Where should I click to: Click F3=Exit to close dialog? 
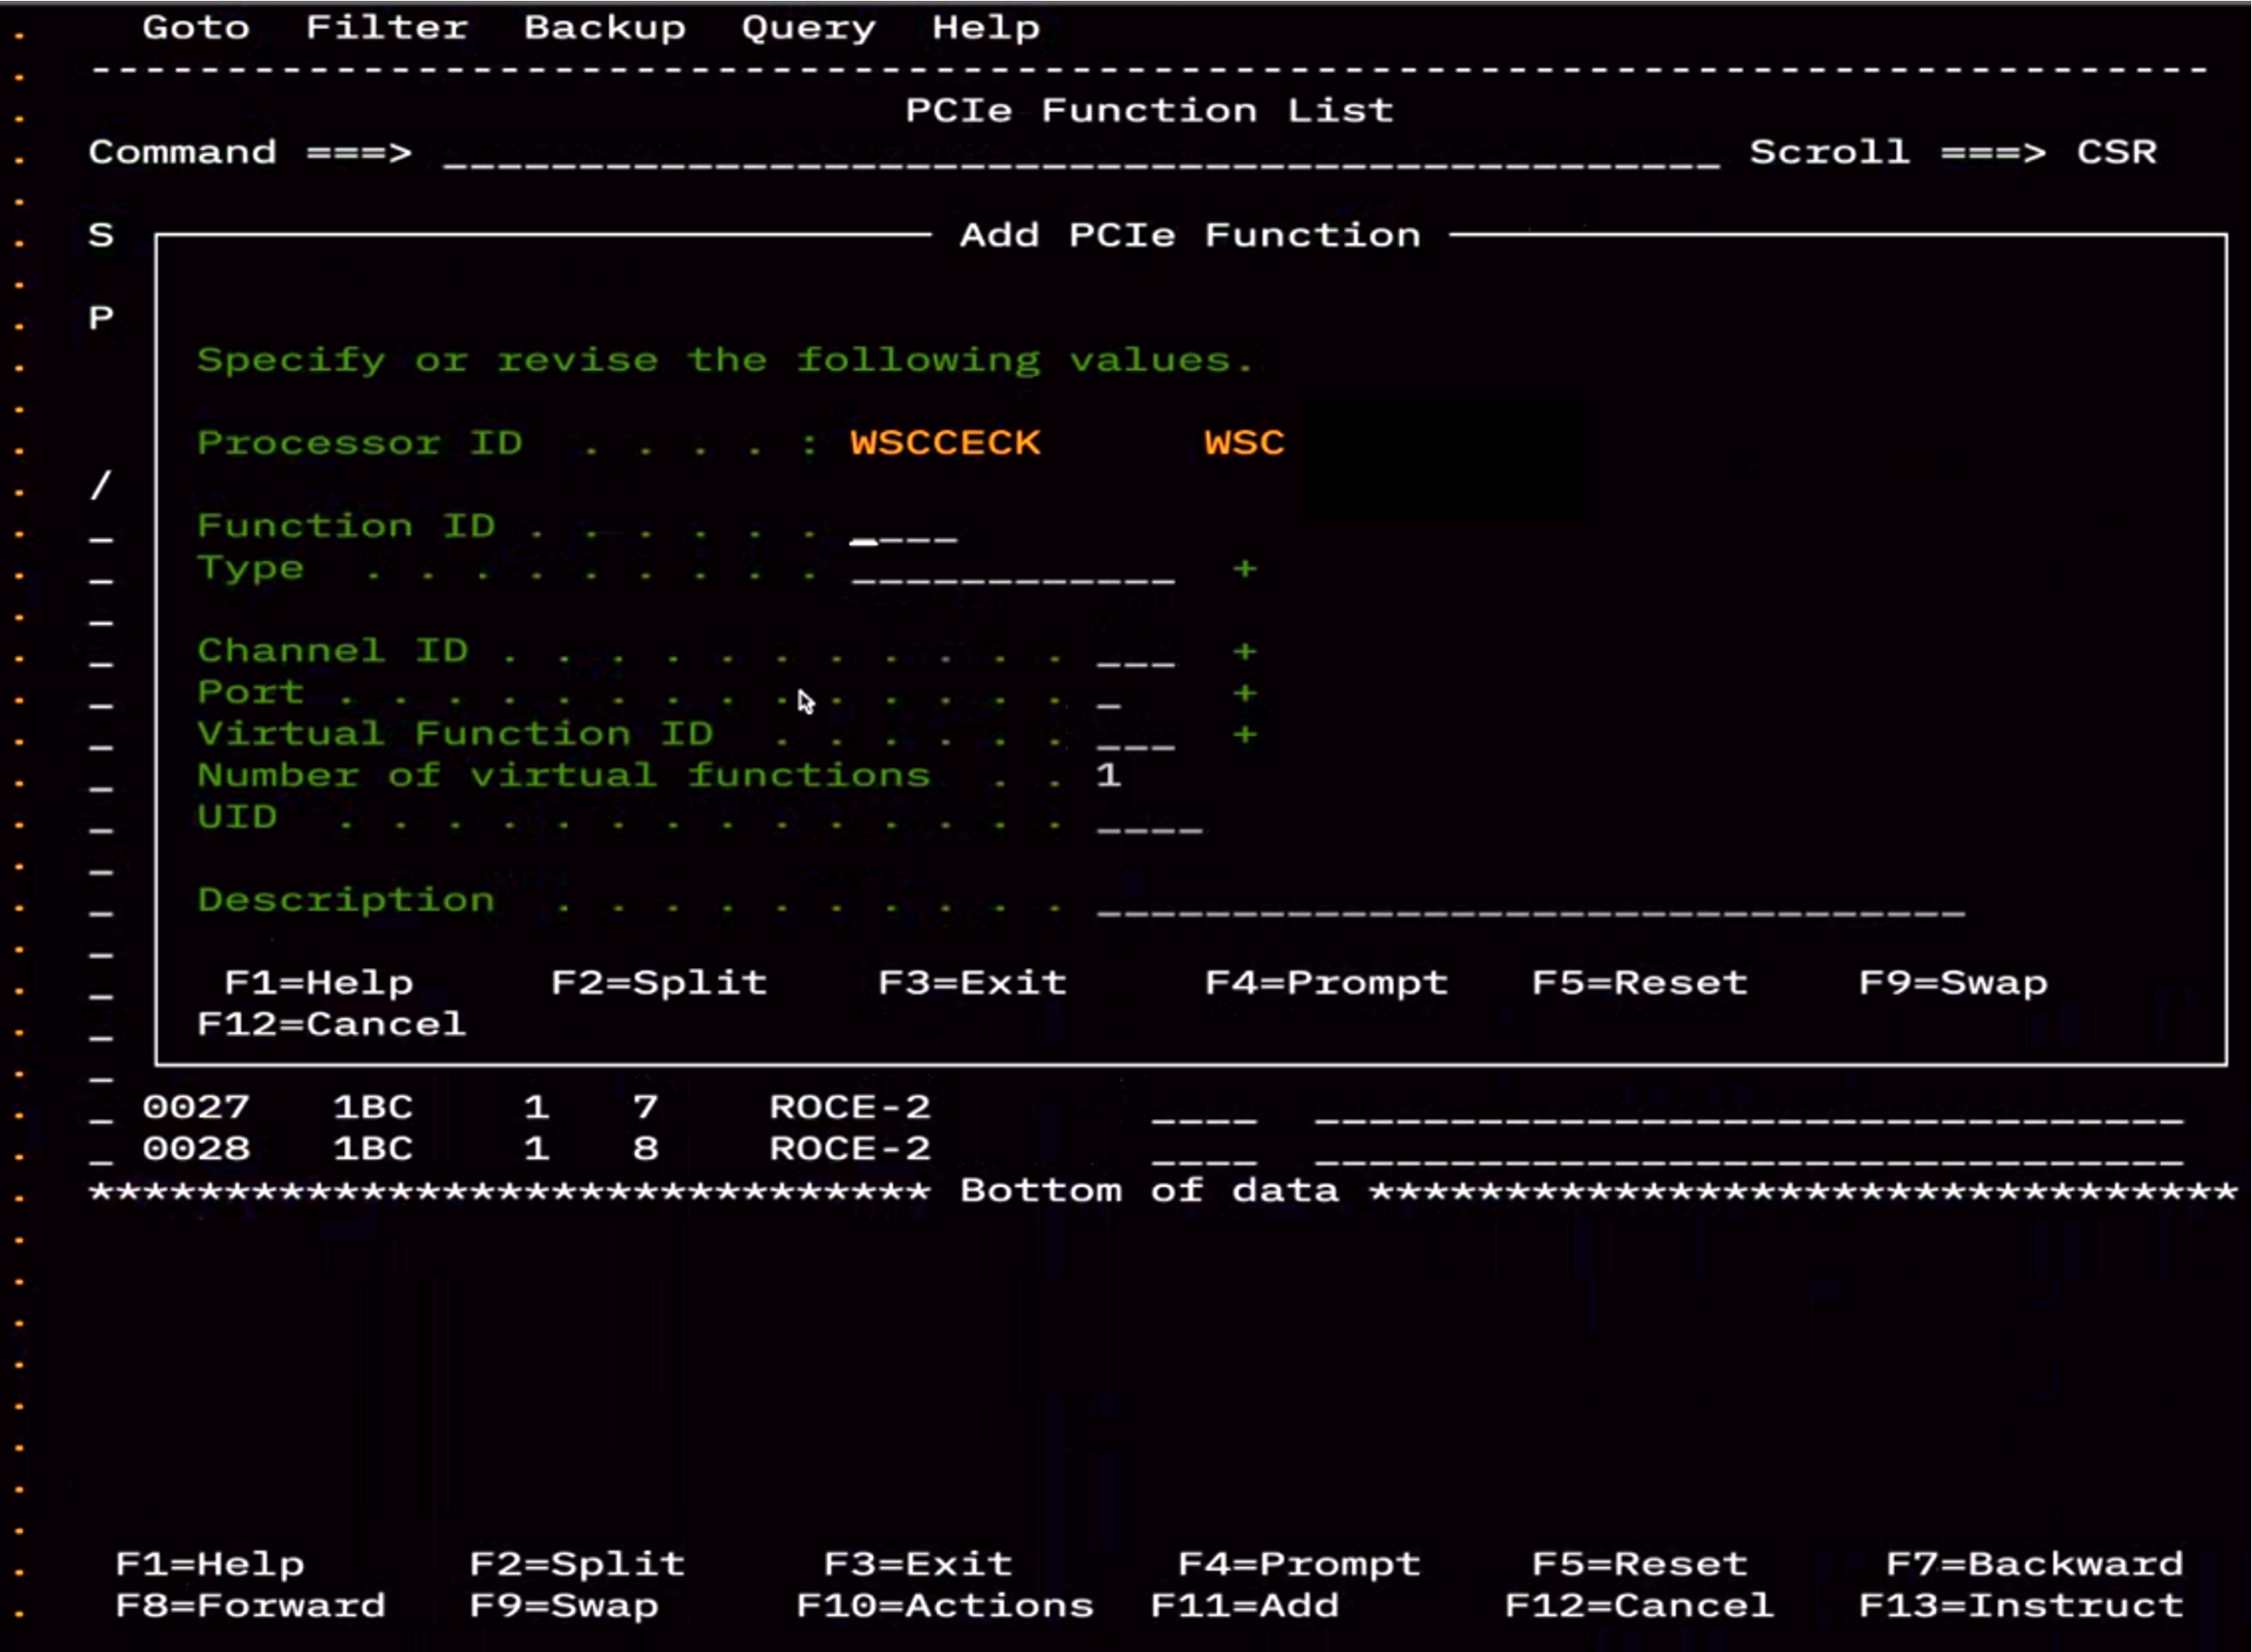click(972, 981)
